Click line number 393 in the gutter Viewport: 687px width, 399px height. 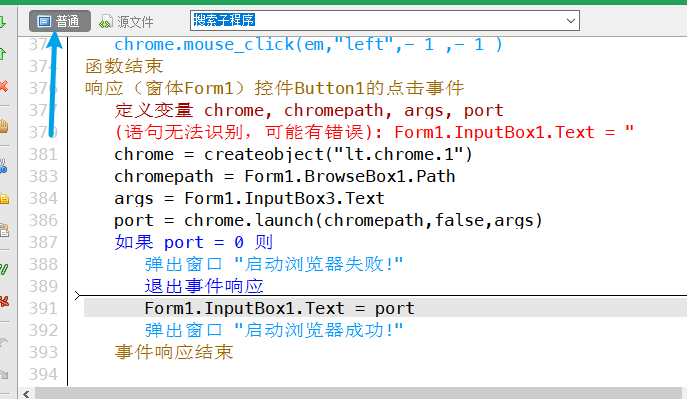click(x=43, y=352)
